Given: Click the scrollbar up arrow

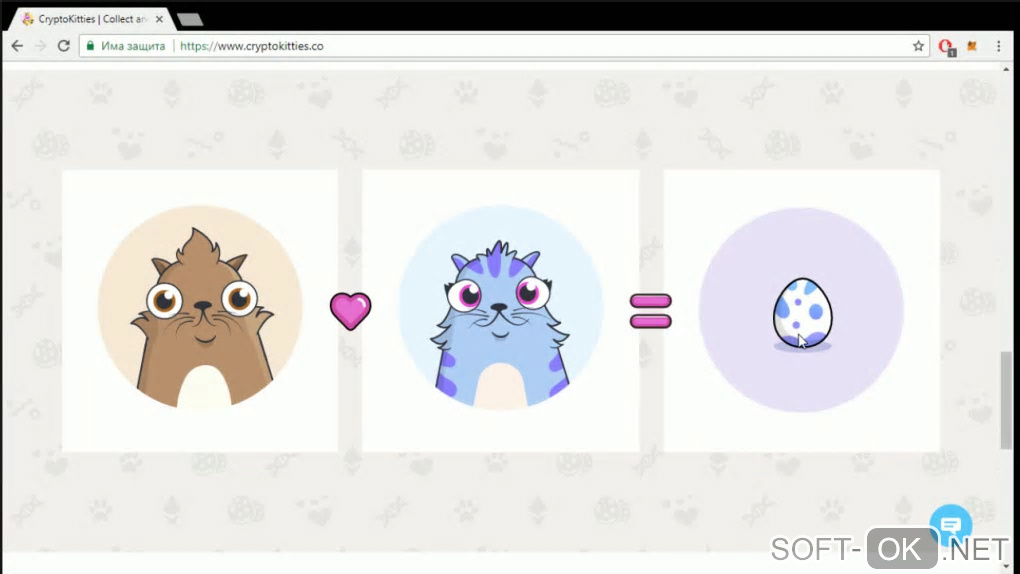Looking at the screenshot, I should (1006, 69).
